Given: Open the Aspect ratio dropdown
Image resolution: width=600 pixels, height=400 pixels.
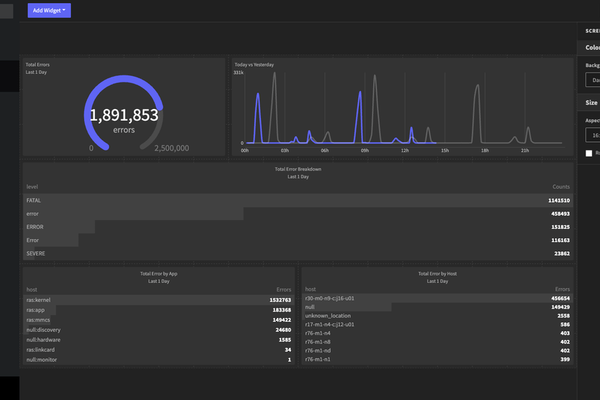Looking at the screenshot, I should pyautogui.click(x=593, y=135).
